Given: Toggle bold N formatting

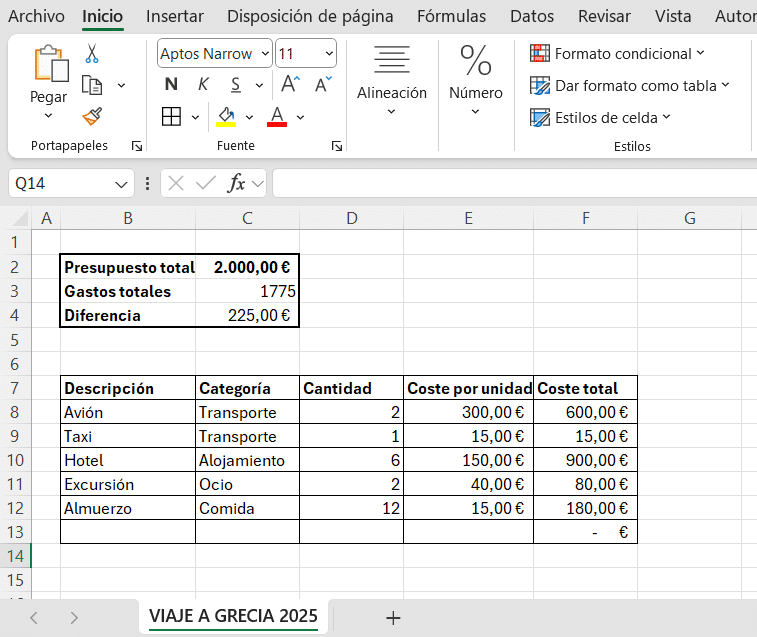Looking at the screenshot, I should pyautogui.click(x=171, y=84).
